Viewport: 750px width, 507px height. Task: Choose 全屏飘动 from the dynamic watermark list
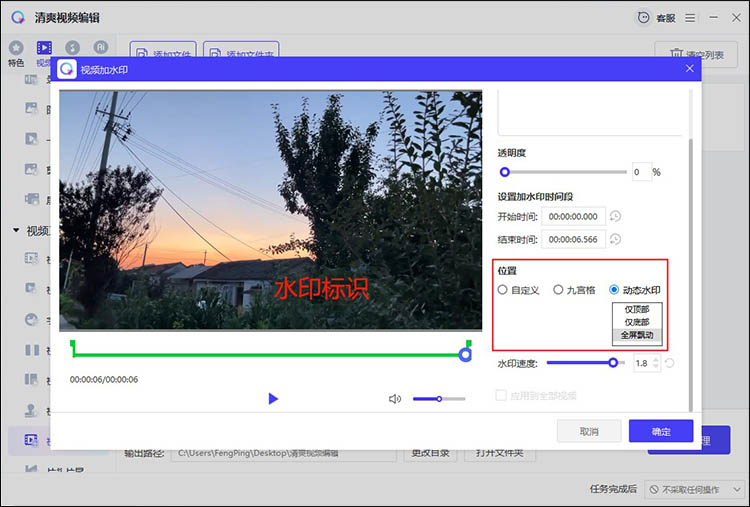(637, 335)
